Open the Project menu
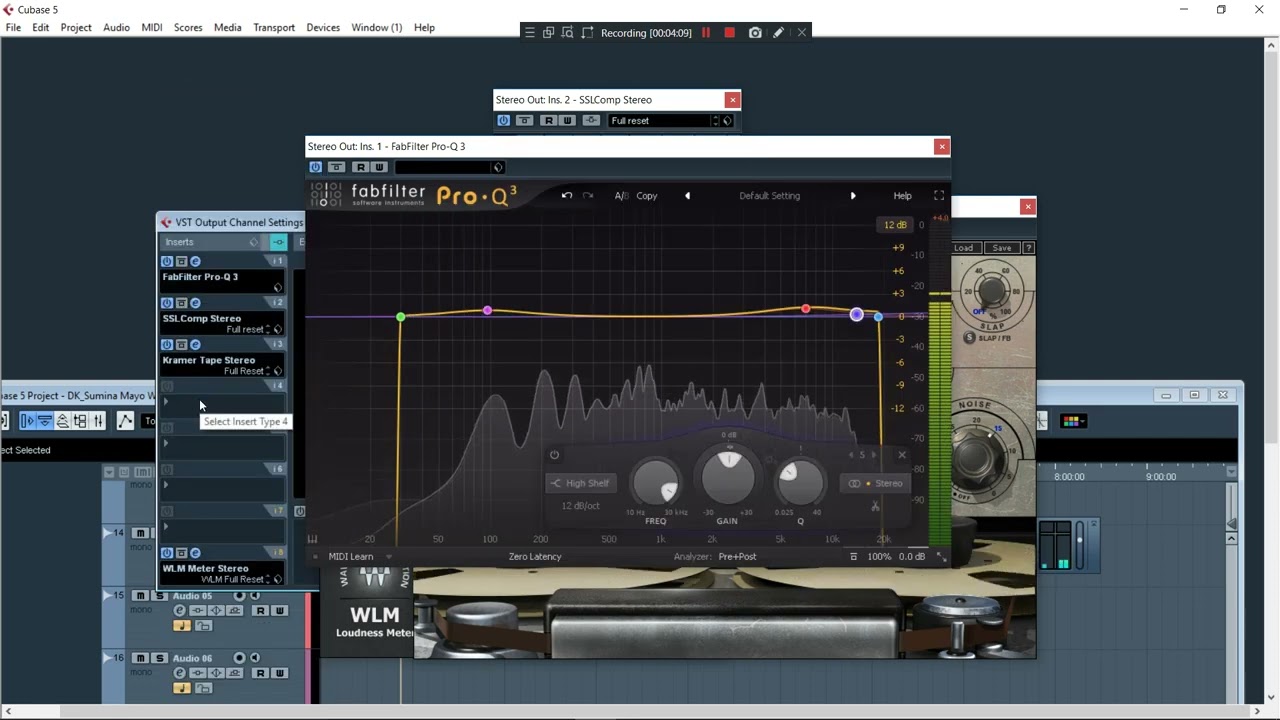 coord(76,27)
